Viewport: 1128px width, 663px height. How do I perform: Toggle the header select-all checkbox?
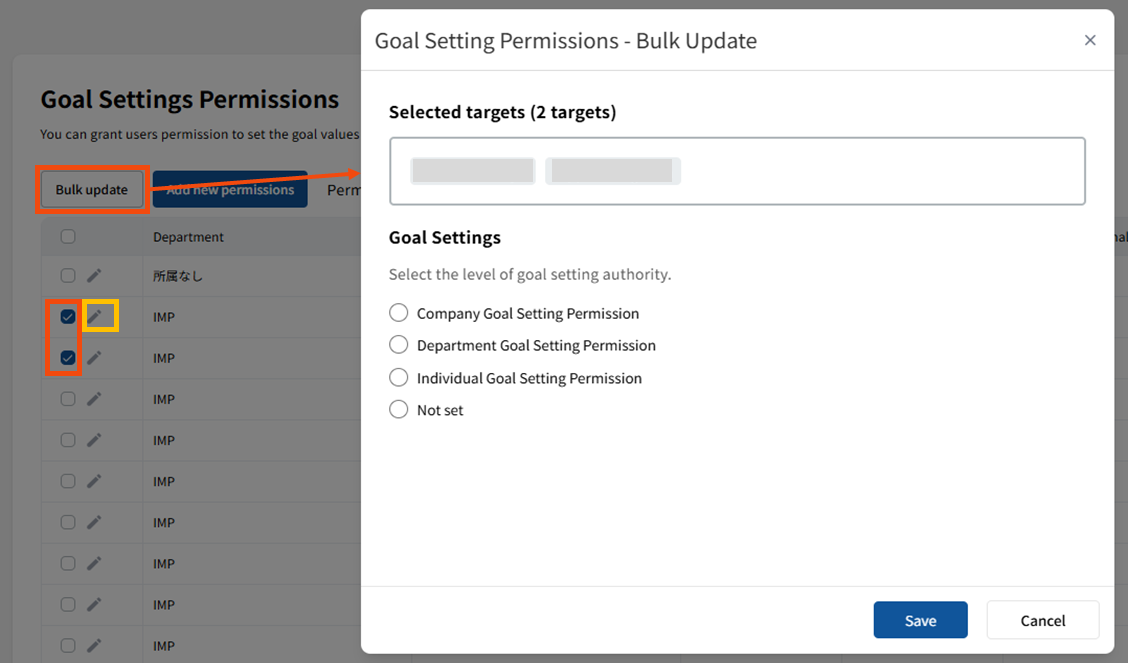(x=68, y=237)
